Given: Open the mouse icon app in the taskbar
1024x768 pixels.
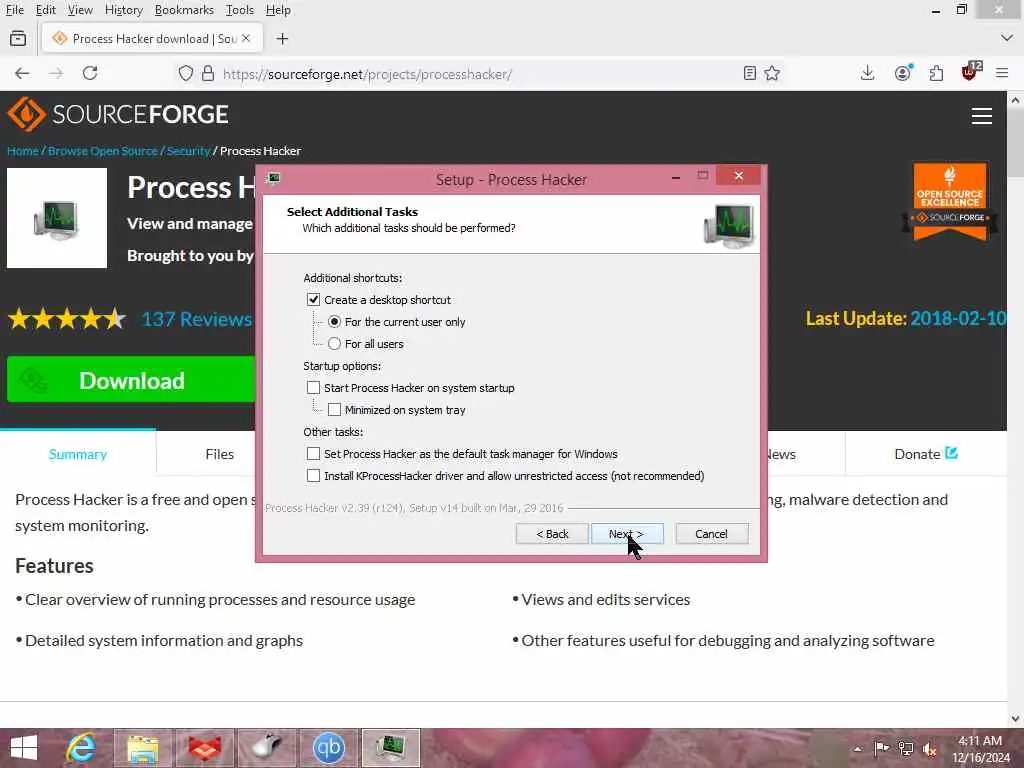Looking at the screenshot, I should click(266, 748).
